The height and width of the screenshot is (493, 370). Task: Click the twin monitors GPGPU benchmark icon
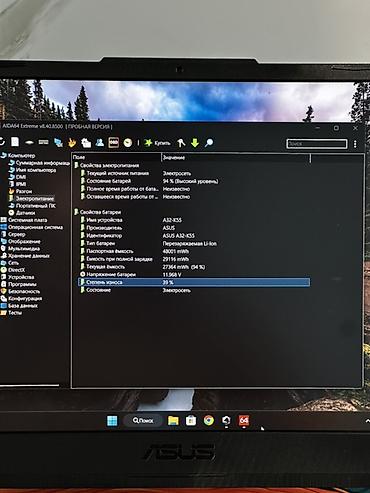click(x=58, y=143)
